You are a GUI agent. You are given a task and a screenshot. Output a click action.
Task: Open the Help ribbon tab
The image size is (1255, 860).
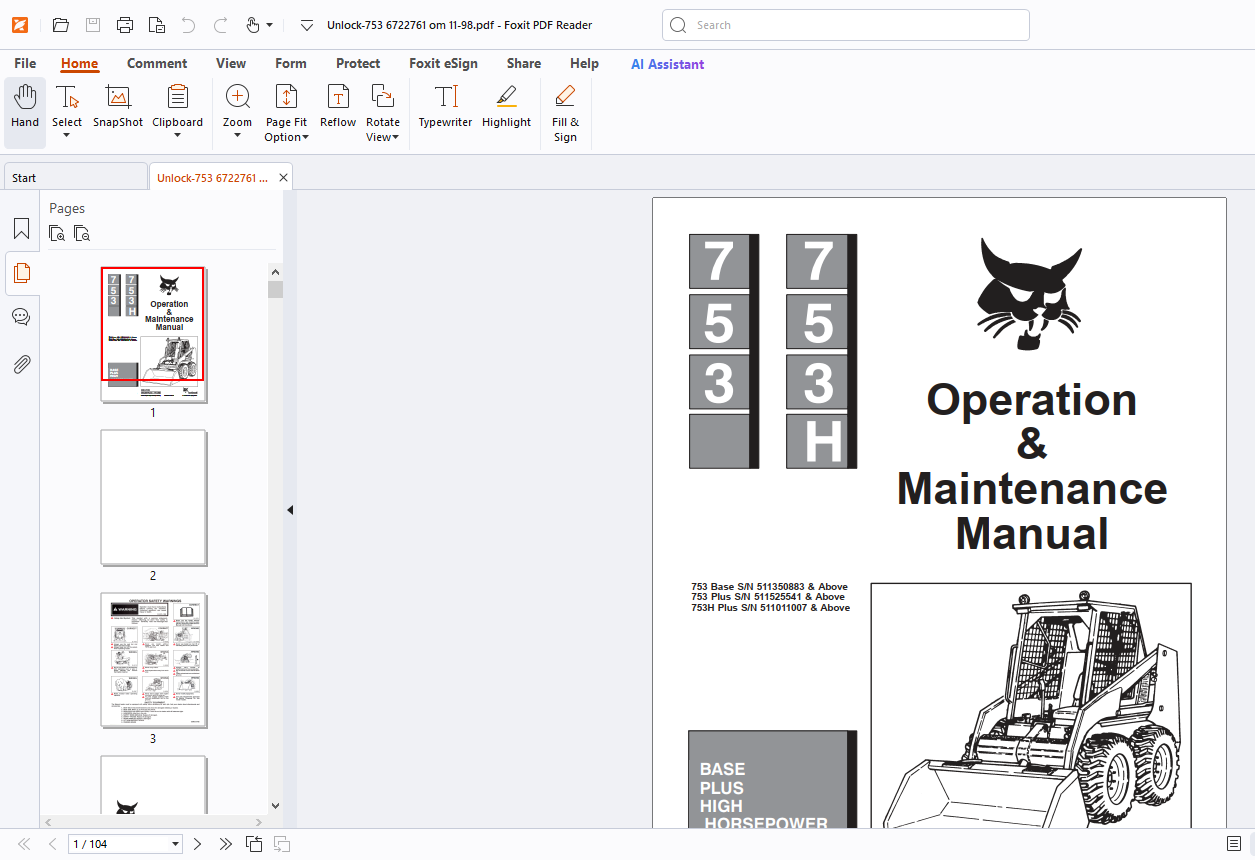(x=584, y=63)
